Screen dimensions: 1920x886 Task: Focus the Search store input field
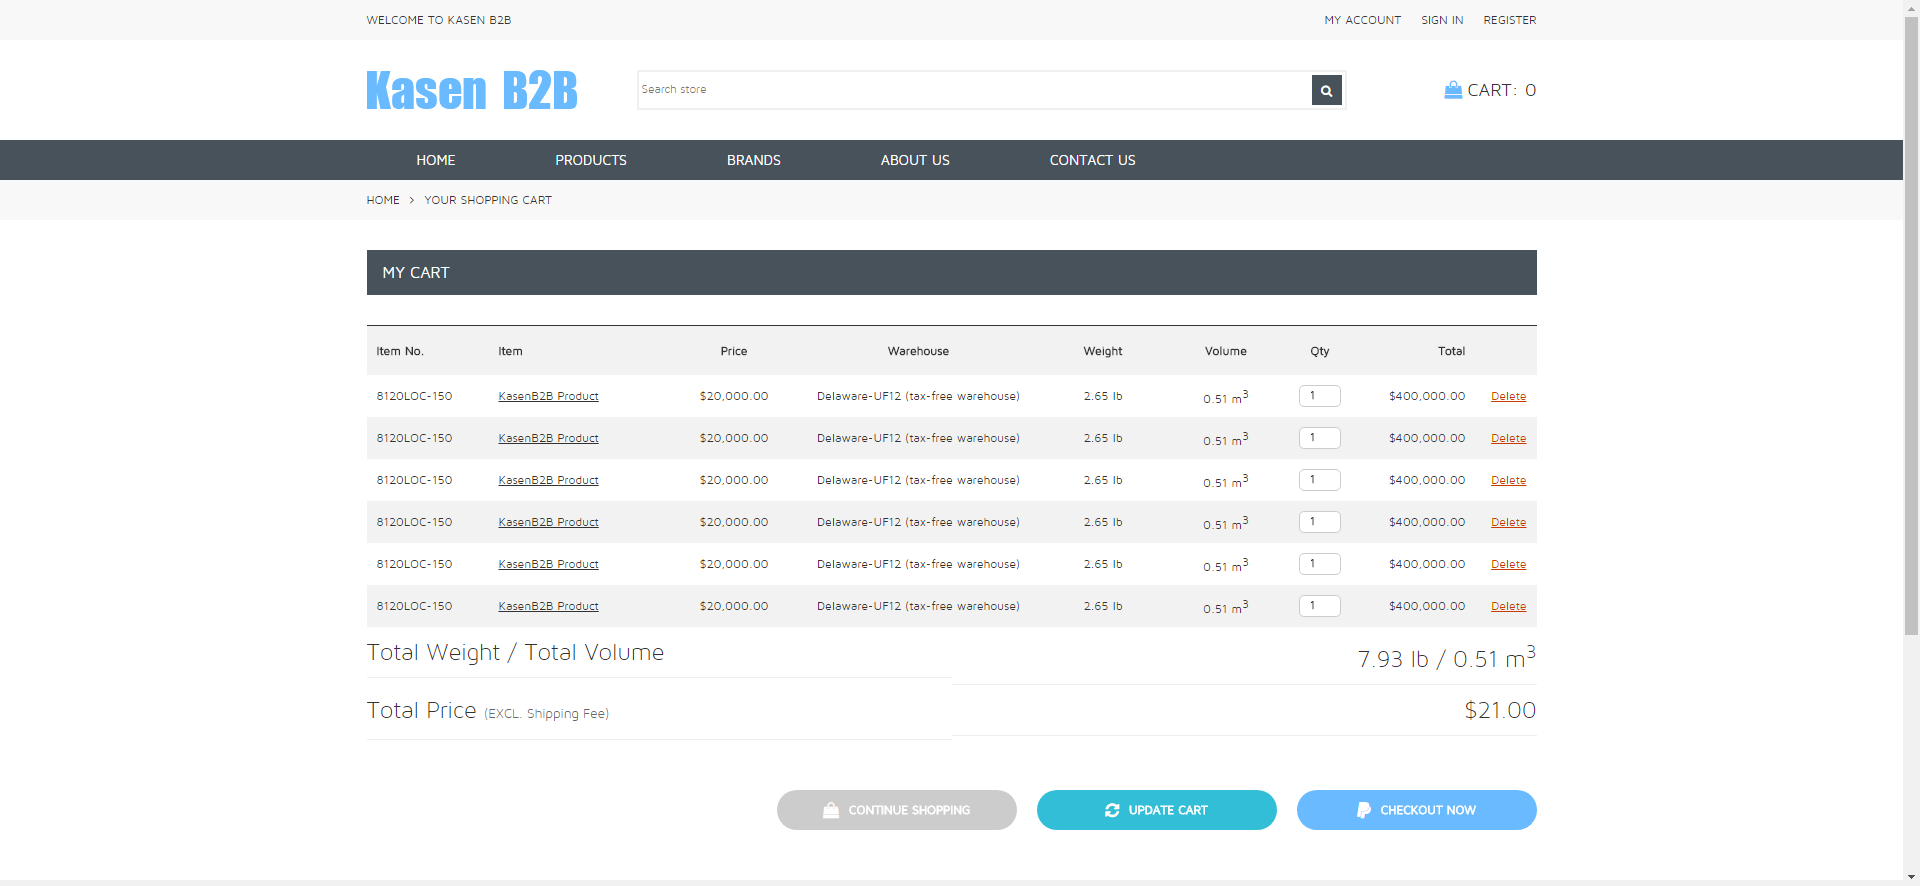974,90
